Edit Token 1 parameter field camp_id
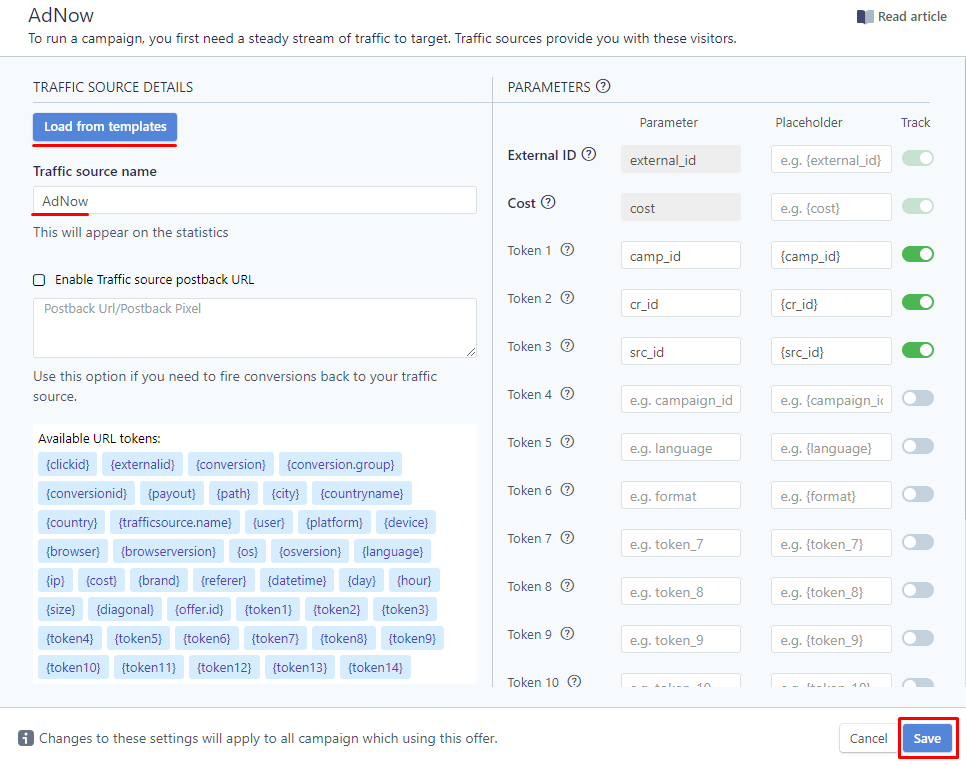Image resolution: width=966 pixels, height=765 pixels. point(680,255)
